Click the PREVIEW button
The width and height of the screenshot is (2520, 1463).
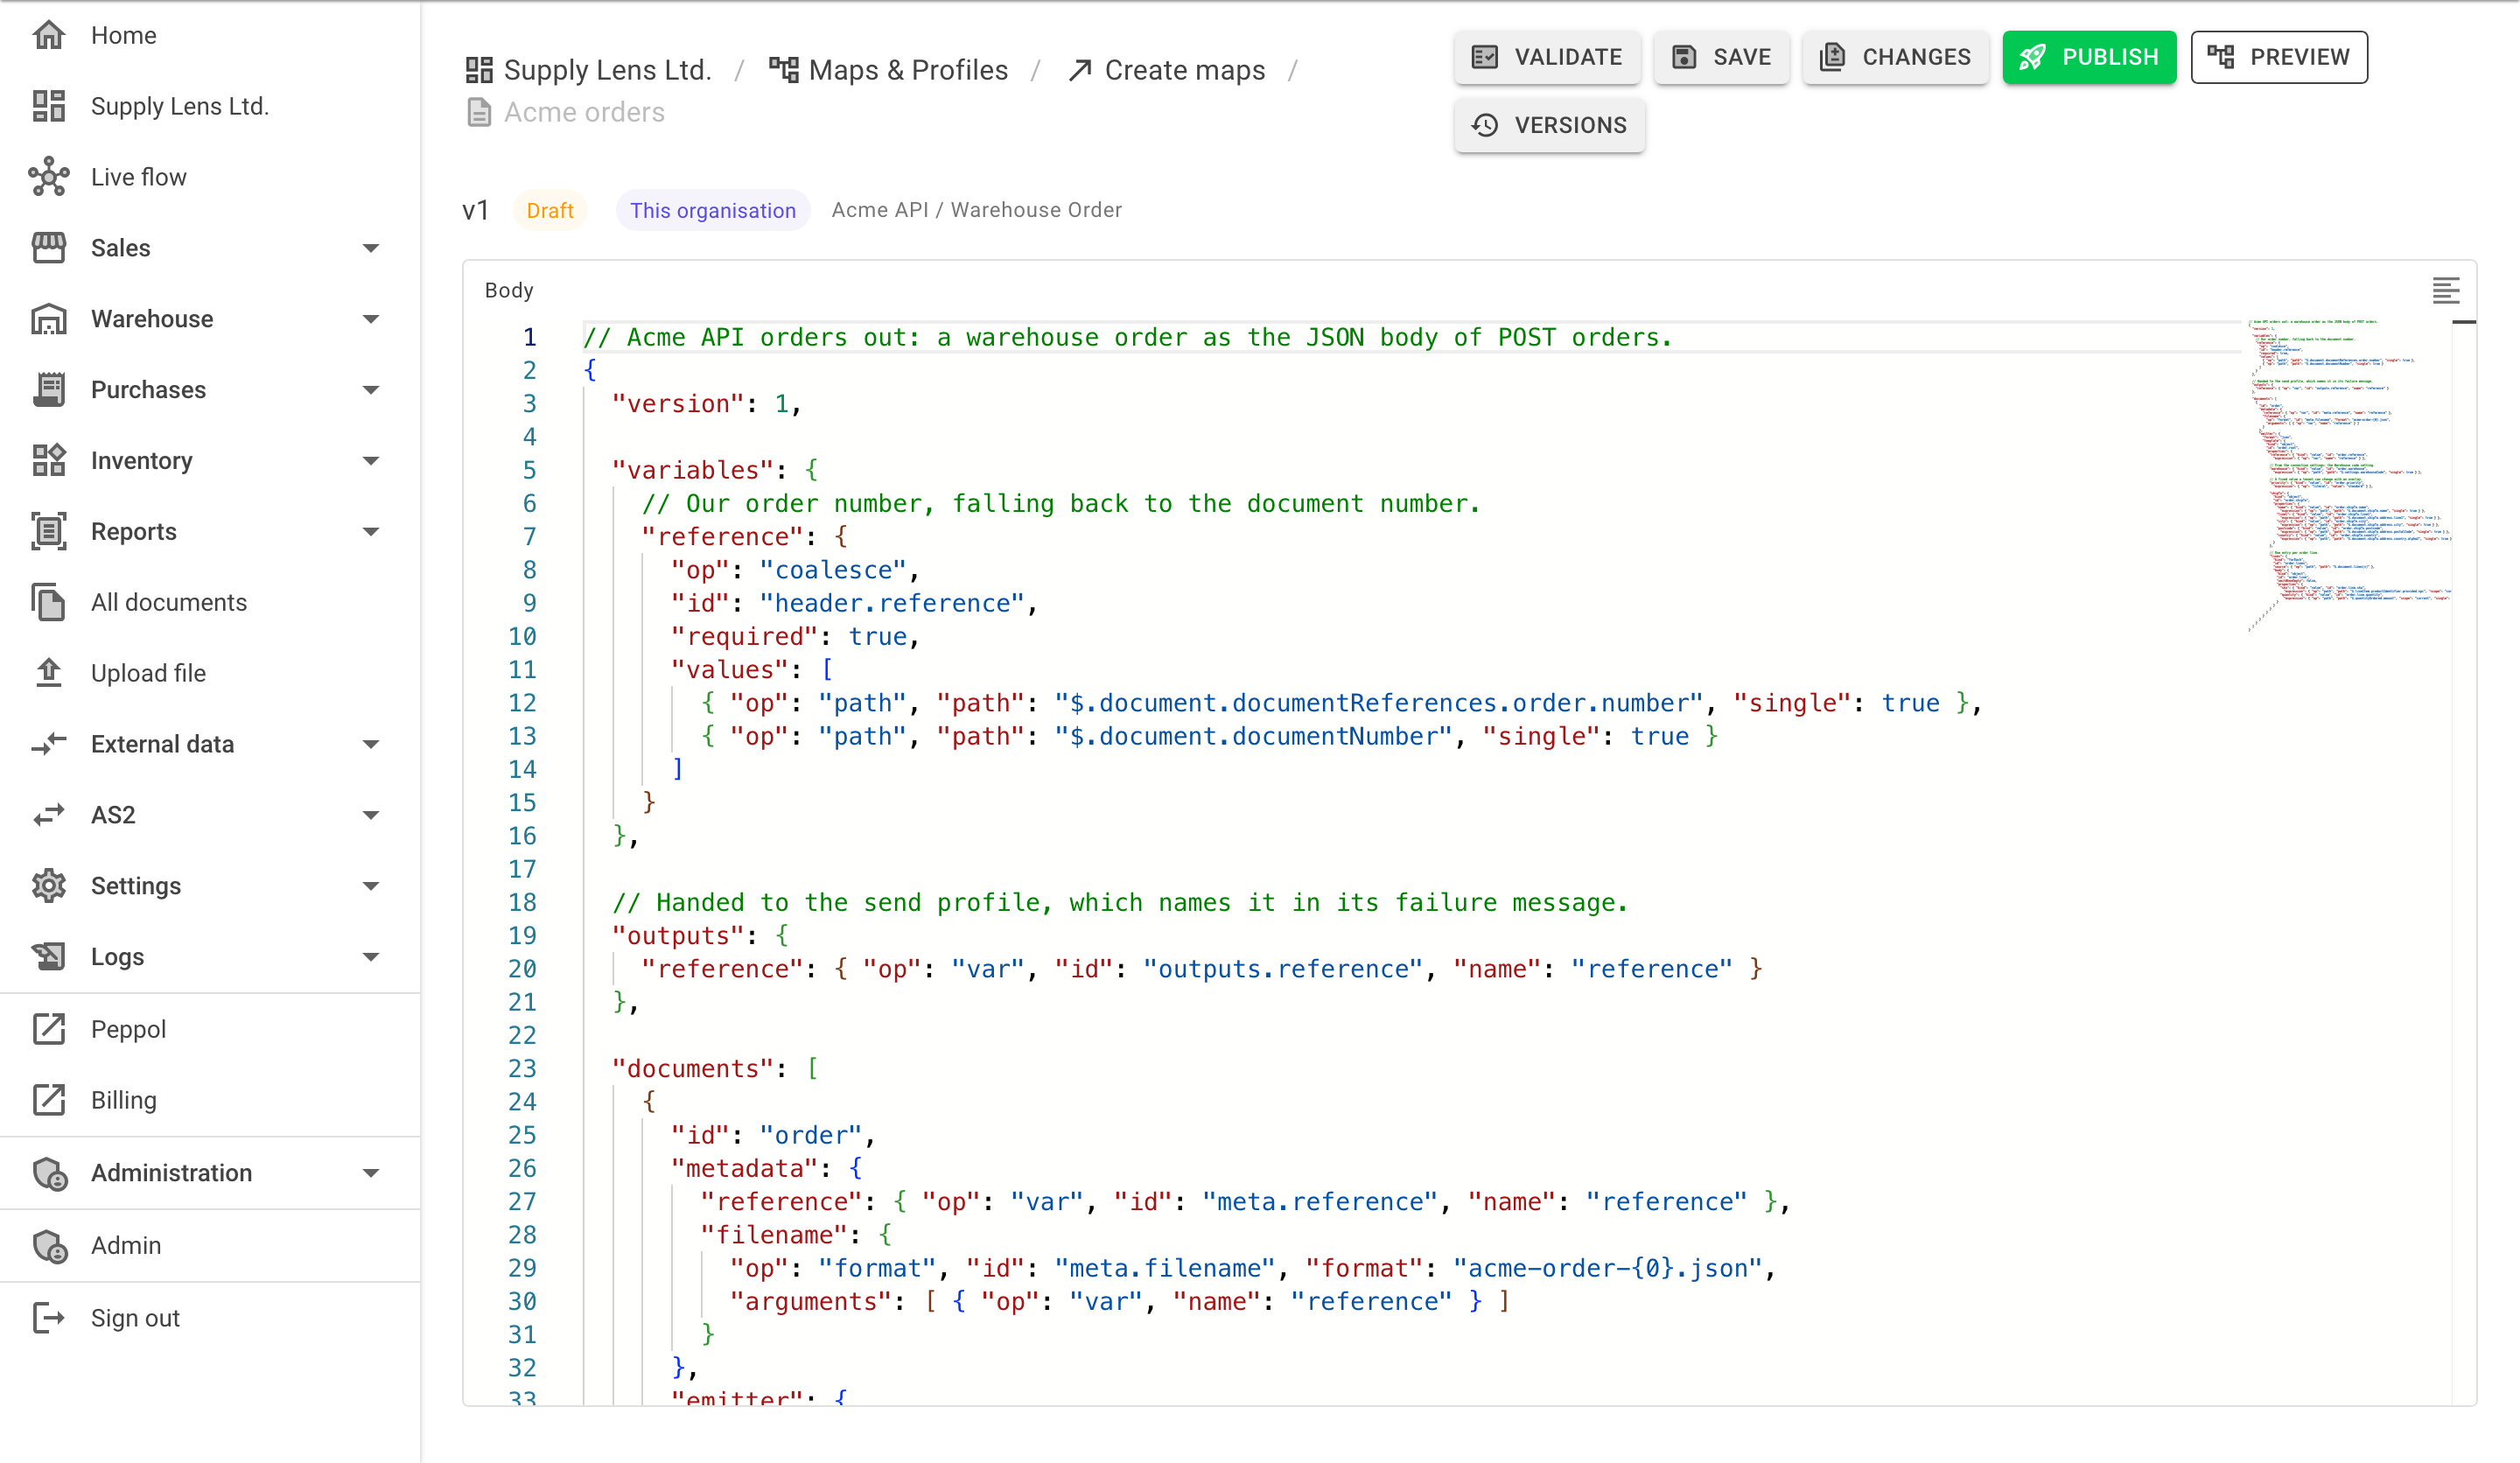pos(2279,57)
